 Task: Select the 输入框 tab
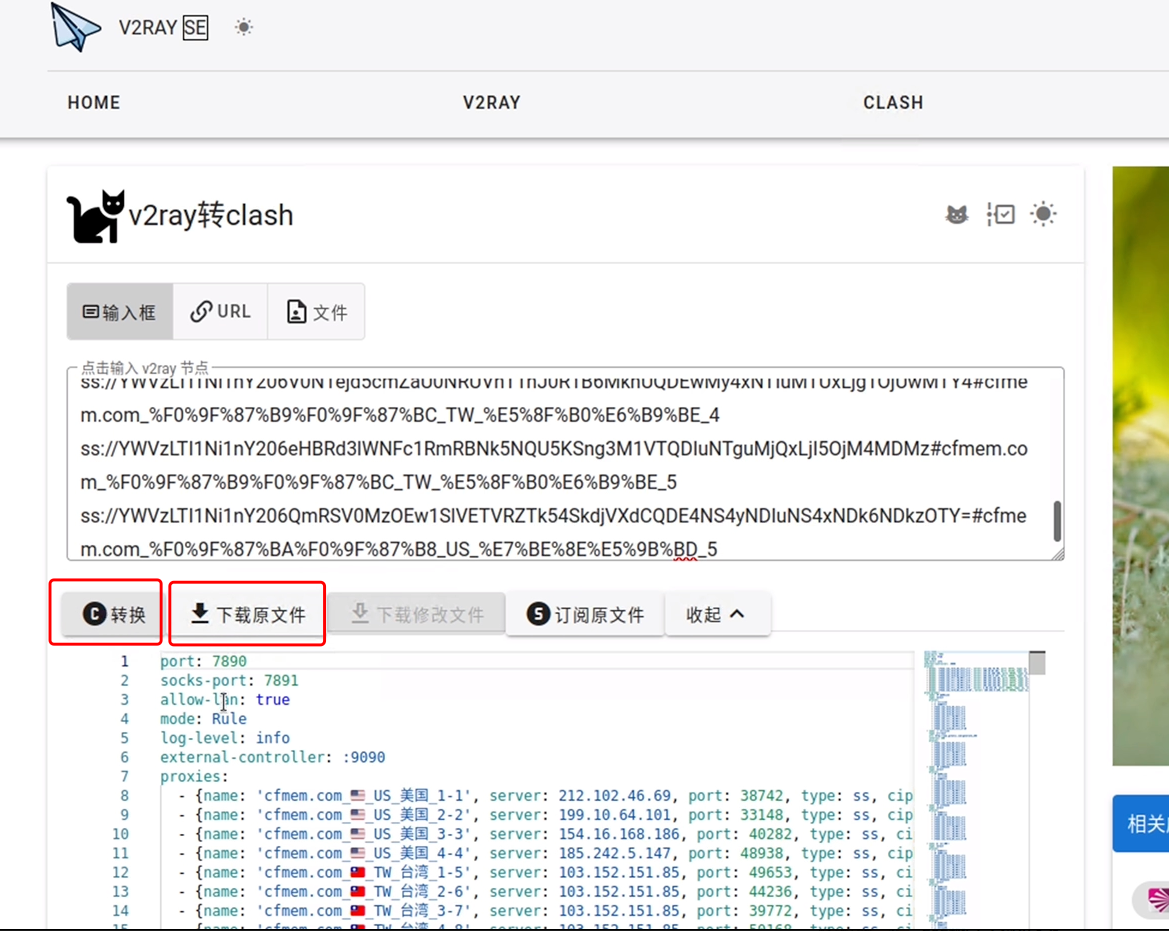point(120,312)
